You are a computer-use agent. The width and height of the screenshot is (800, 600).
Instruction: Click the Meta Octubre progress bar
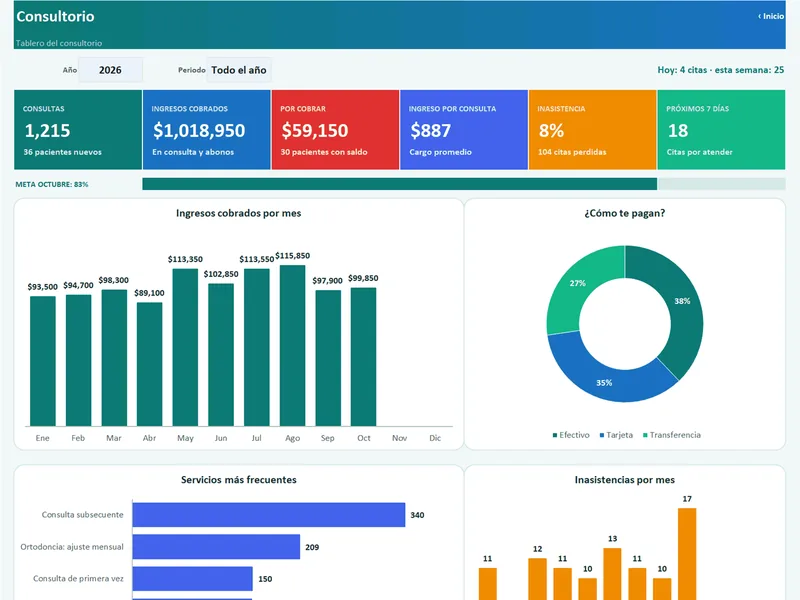coord(464,184)
